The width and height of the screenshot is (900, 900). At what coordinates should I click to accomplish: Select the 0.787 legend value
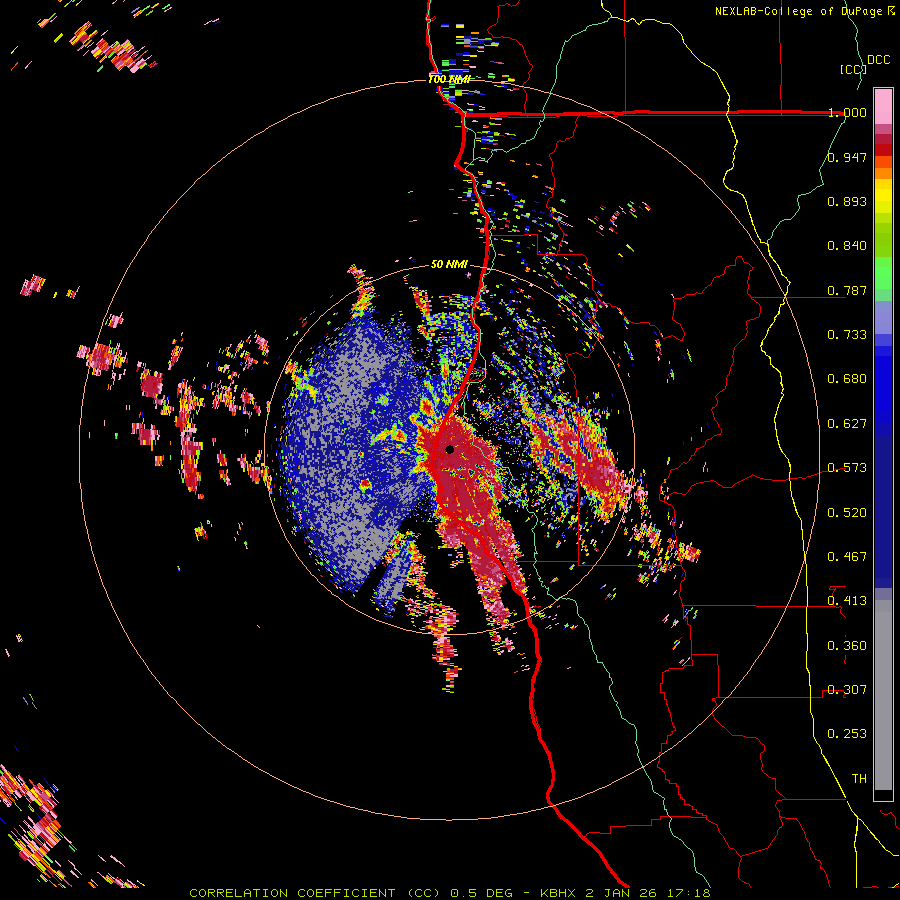coord(847,290)
